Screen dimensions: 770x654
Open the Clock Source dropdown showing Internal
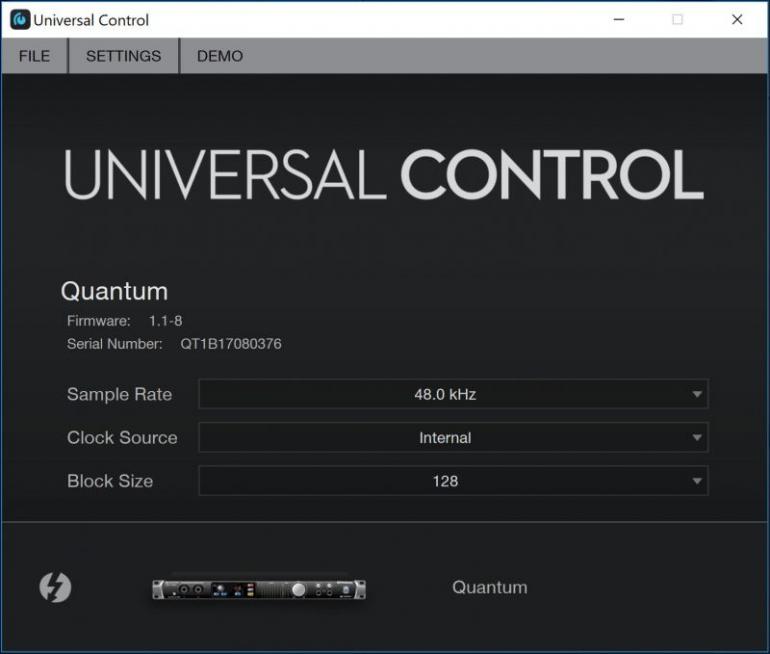coord(453,437)
